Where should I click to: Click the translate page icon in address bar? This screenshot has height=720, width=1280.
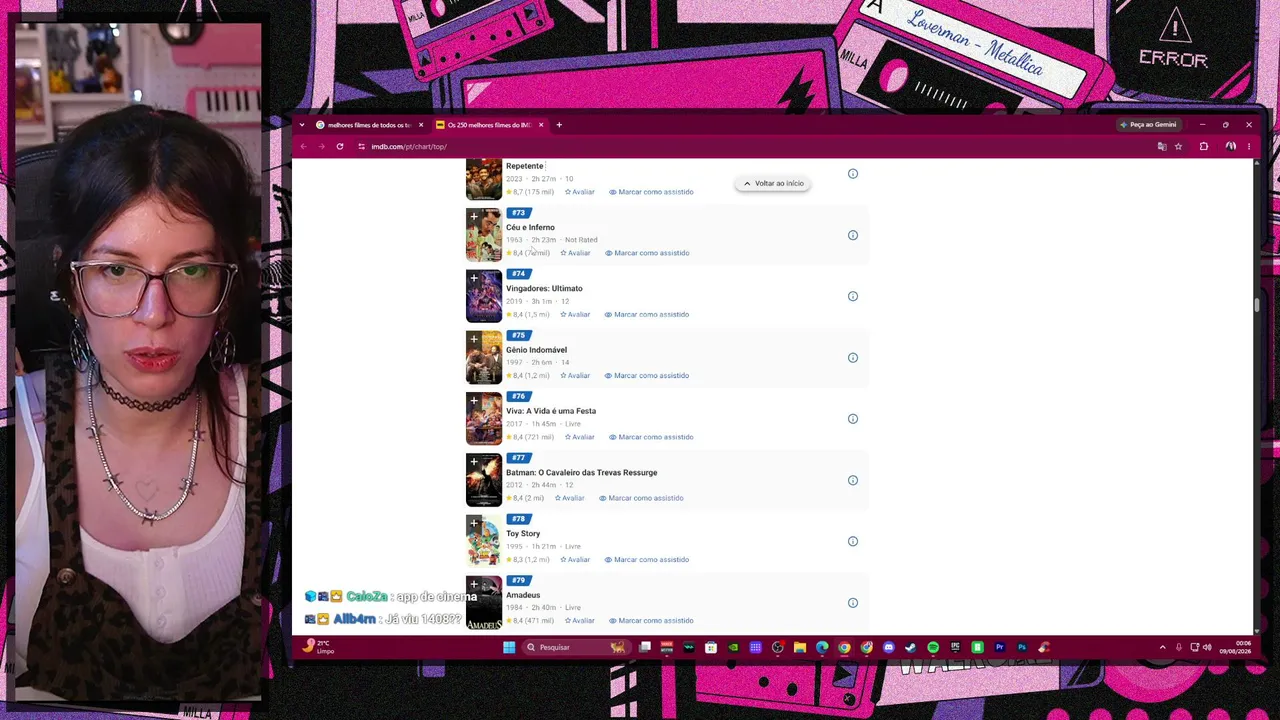point(1161,146)
